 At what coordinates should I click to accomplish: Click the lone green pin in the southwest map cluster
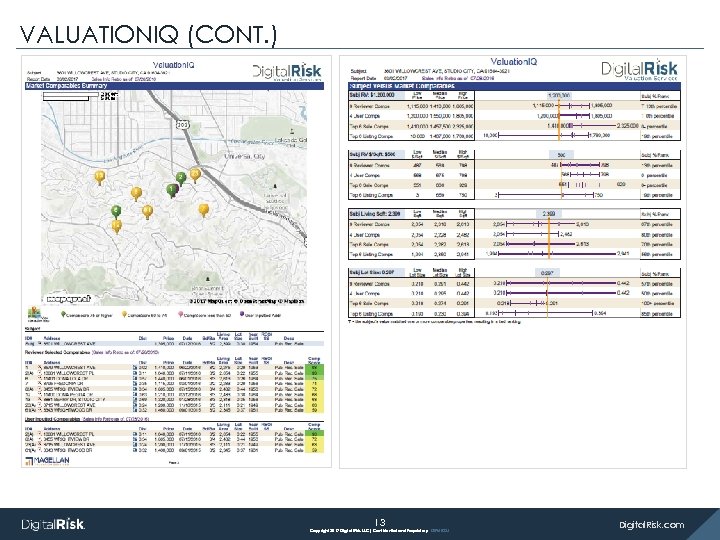pyautogui.click(x=117, y=211)
